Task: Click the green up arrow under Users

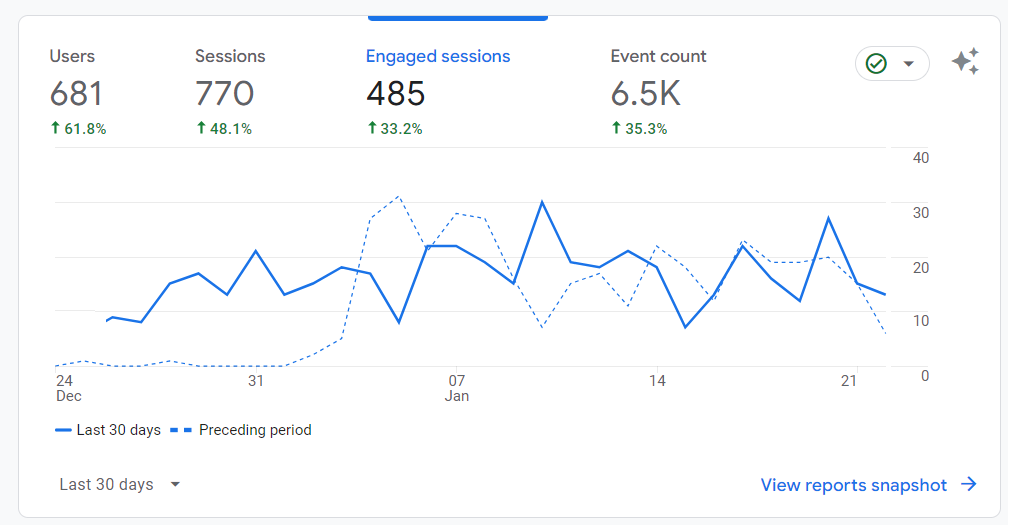Action: point(55,128)
